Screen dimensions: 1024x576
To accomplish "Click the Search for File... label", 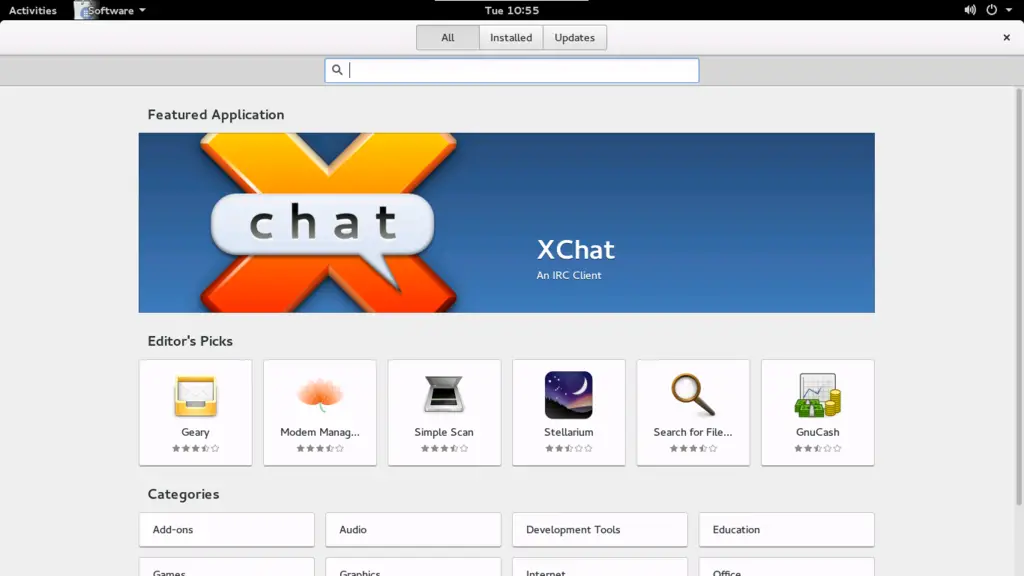I will [x=693, y=432].
